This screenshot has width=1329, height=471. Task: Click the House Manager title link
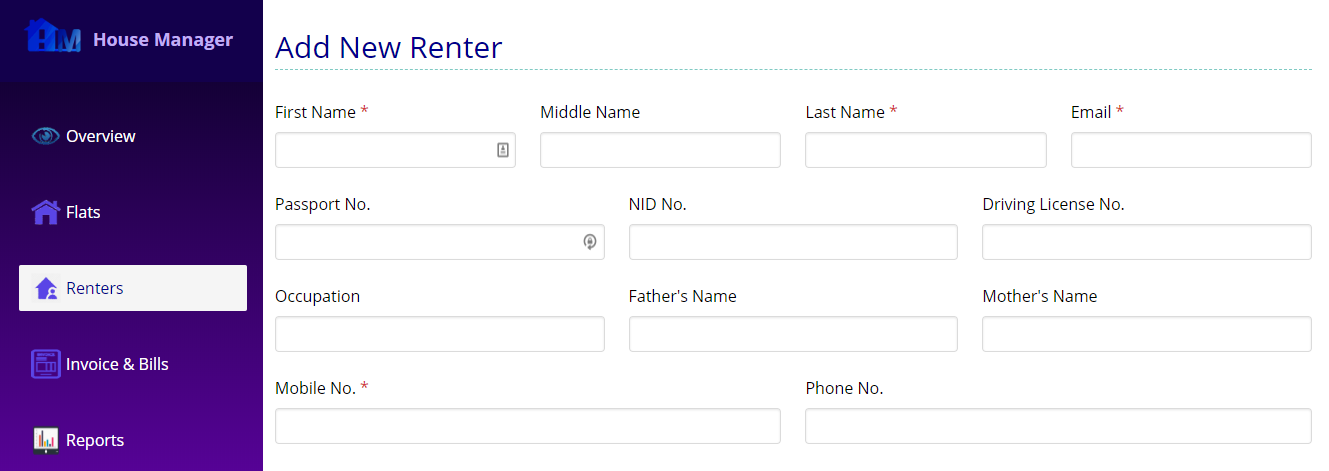(x=163, y=40)
